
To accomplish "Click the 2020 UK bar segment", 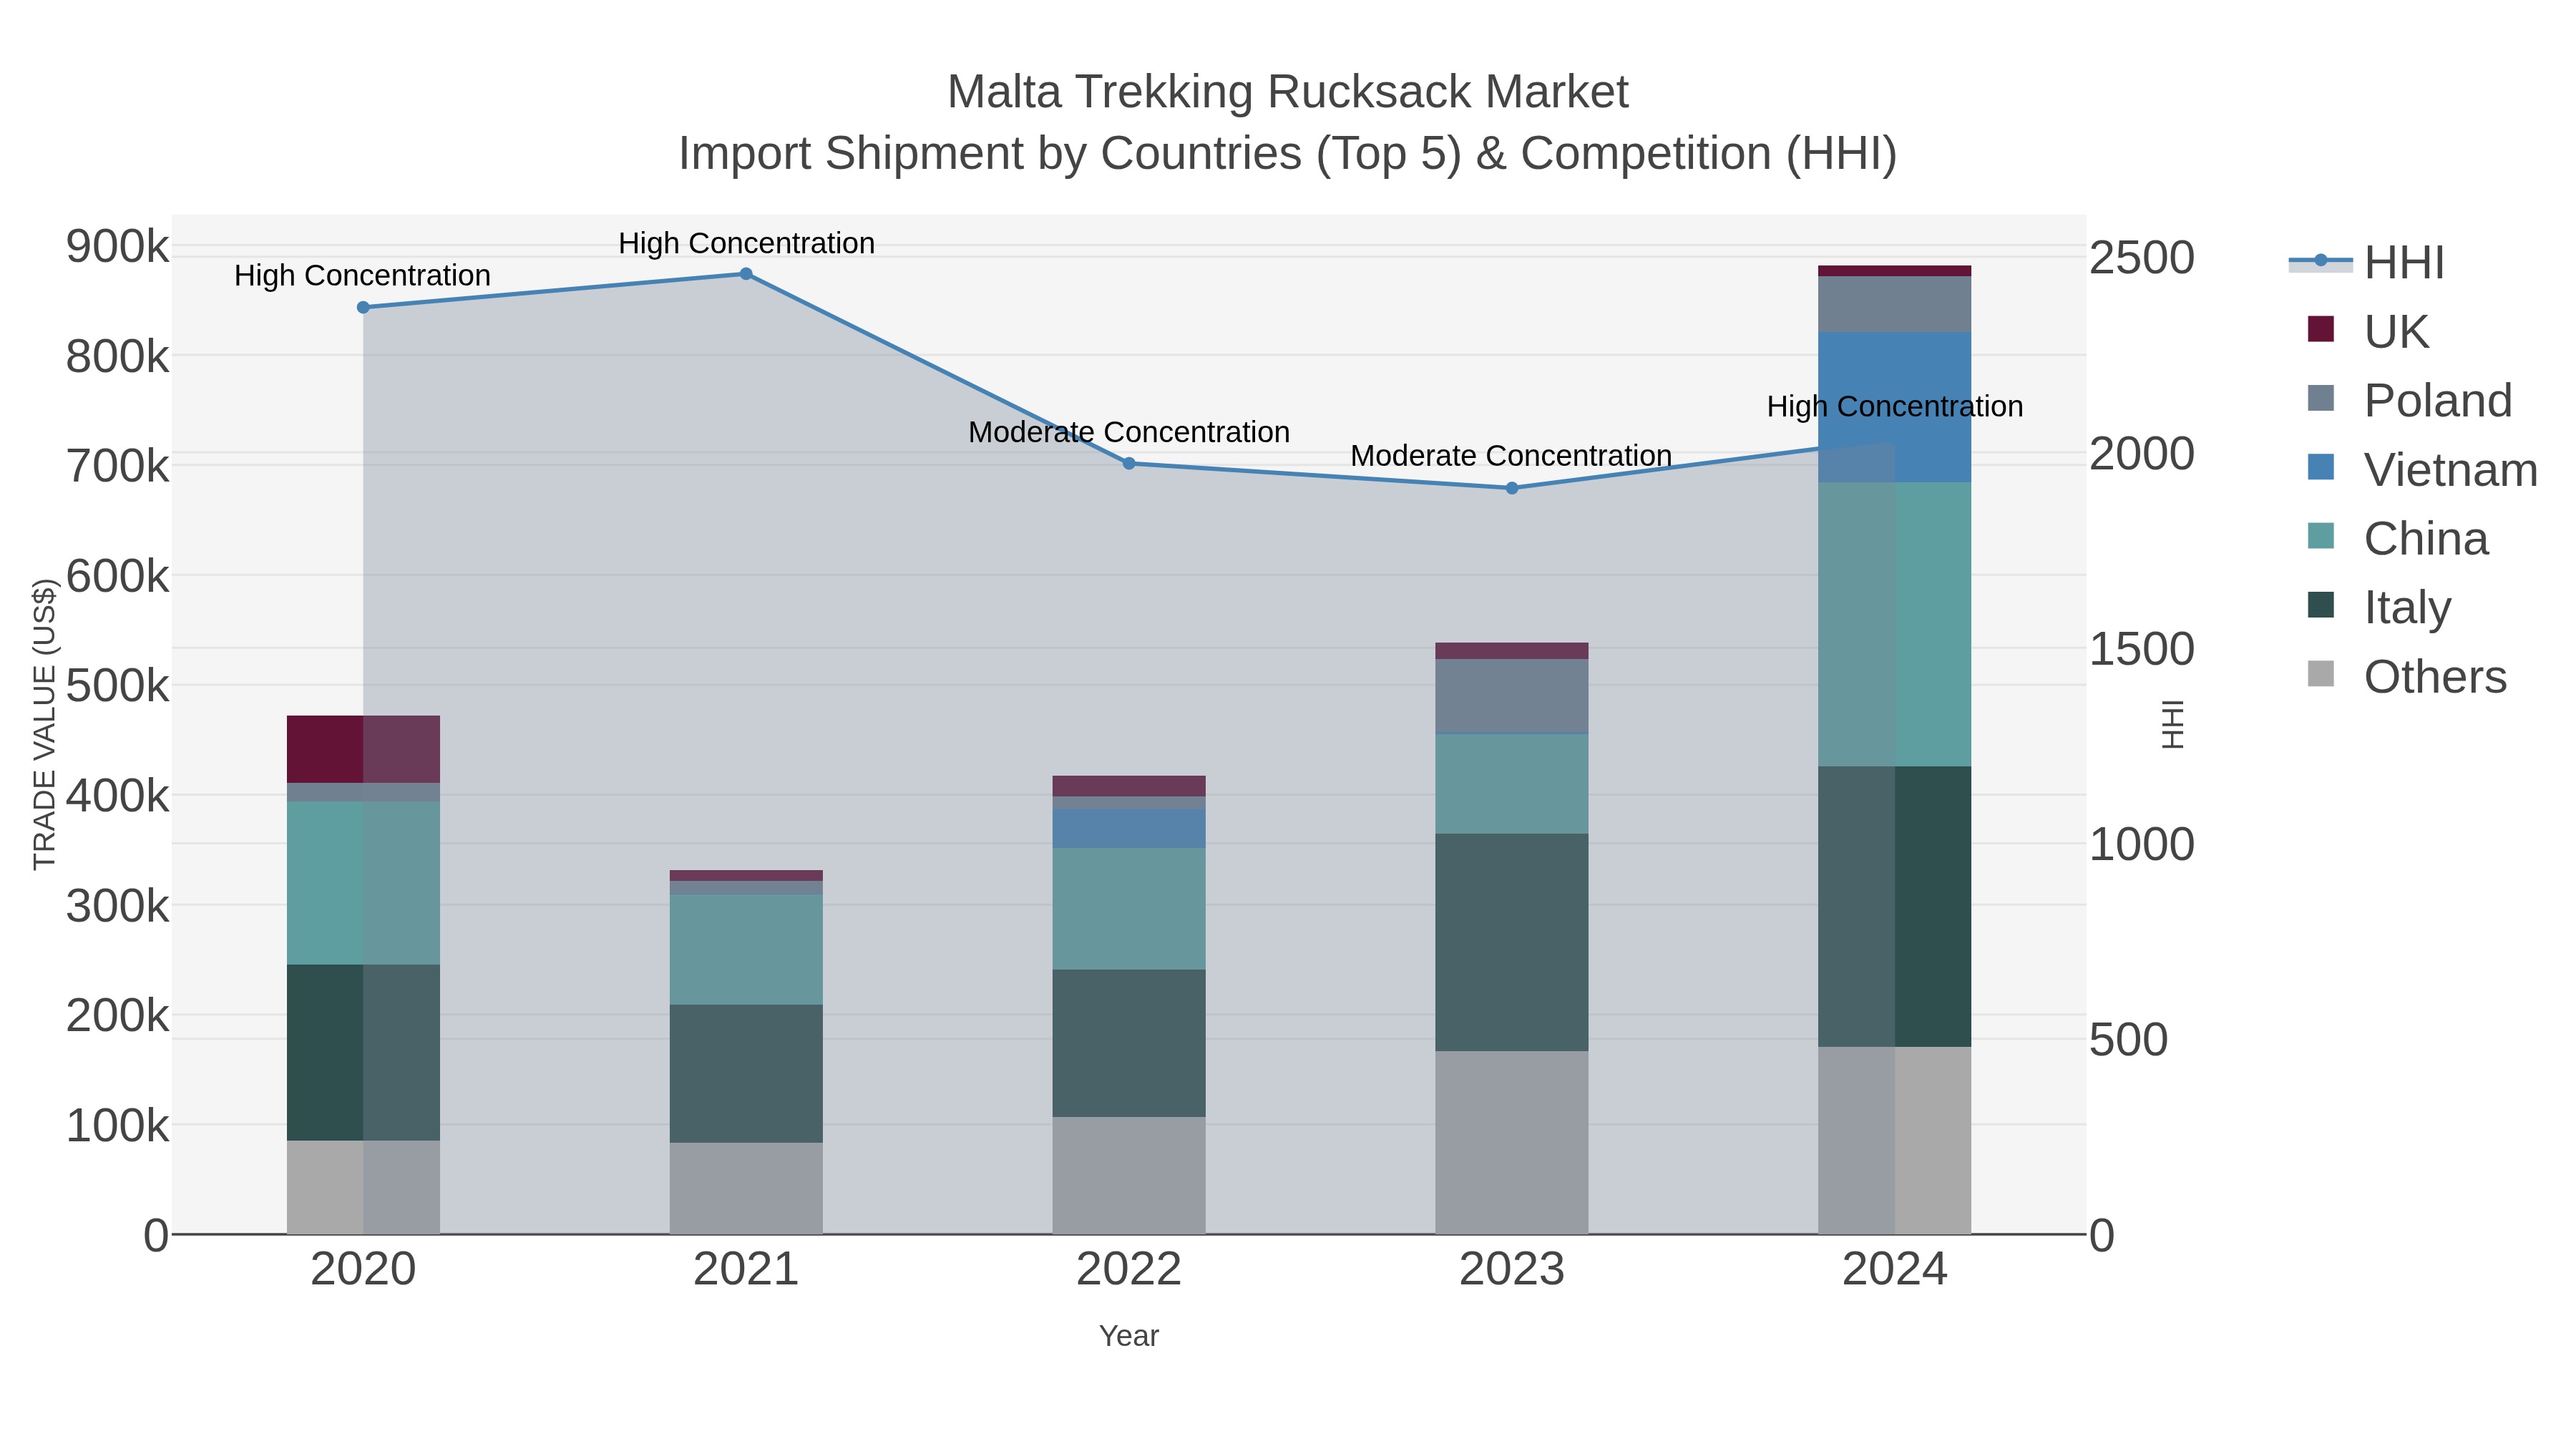I will point(363,749).
